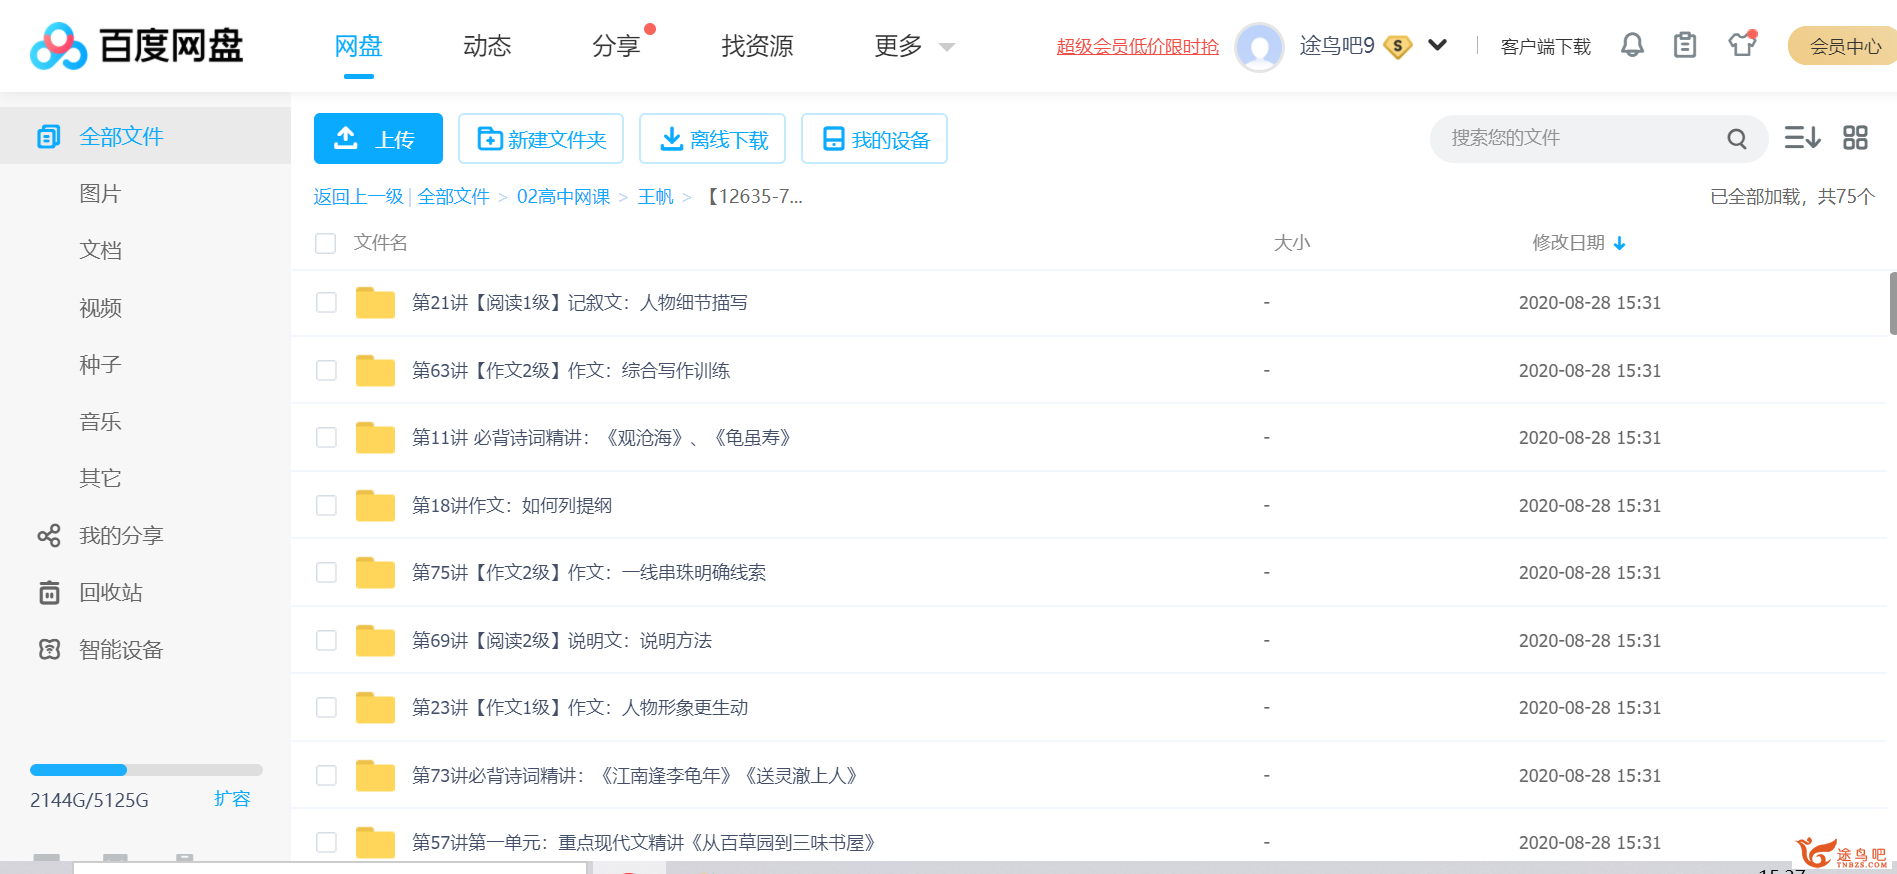Click folder icon of 第57讲 row
This screenshot has width=1897, height=874.
pyautogui.click(x=375, y=843)
